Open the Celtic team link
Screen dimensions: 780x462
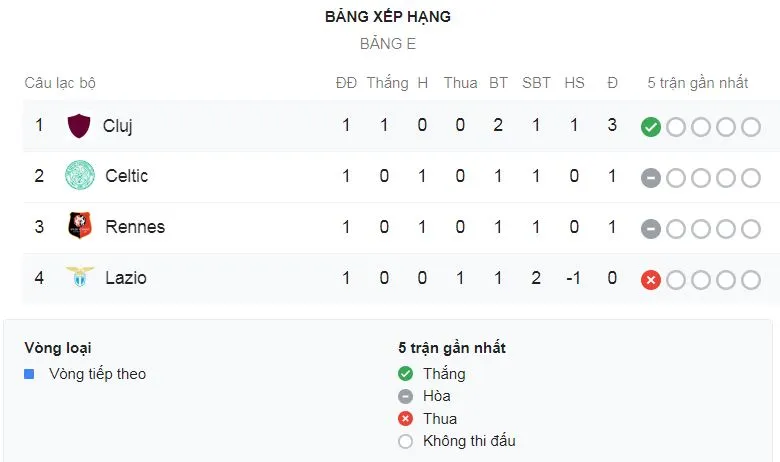tap(126, 176)
